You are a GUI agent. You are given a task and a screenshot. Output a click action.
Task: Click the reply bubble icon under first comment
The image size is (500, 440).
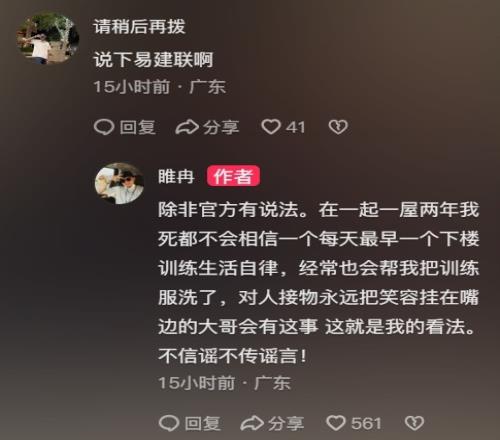pyautogui.click(x=104, y=127)
